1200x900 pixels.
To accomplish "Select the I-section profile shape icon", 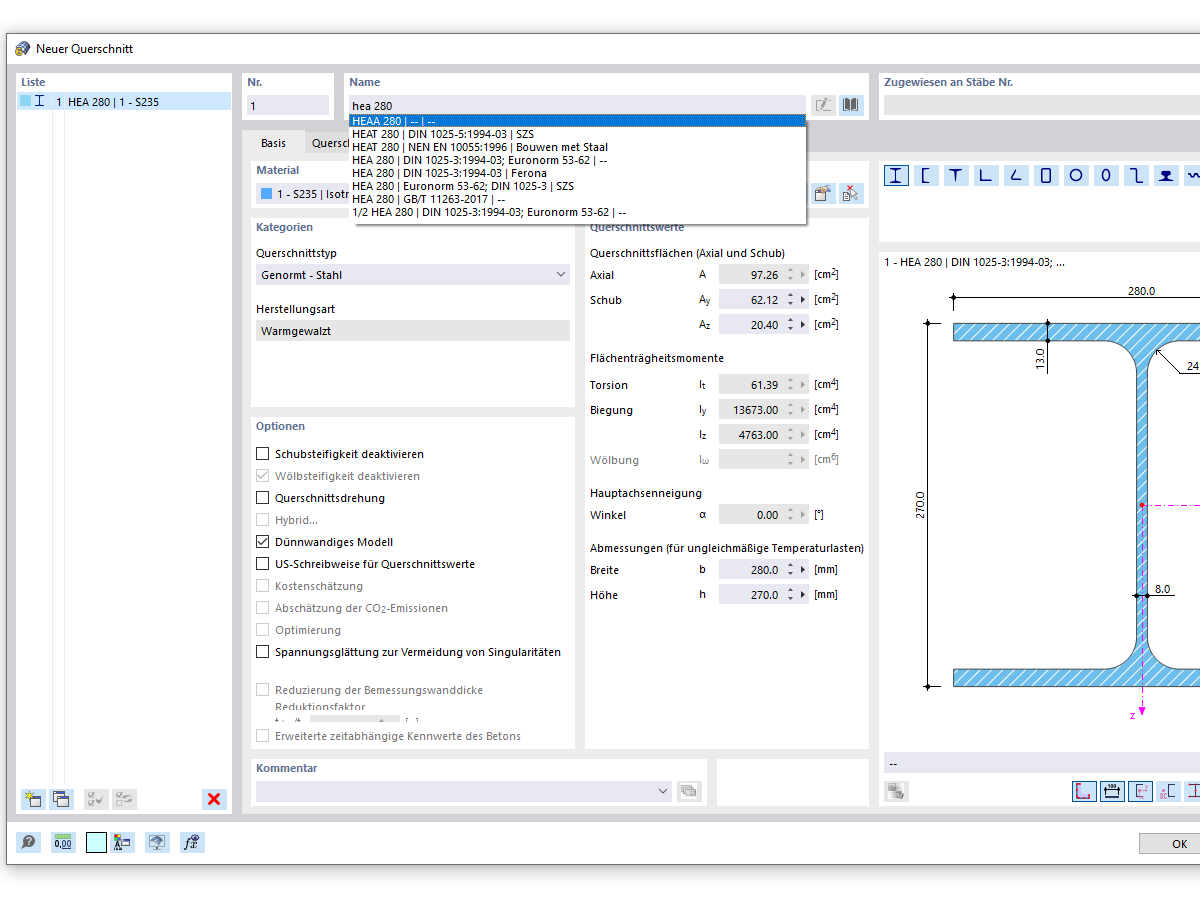I will pos(897,176).
